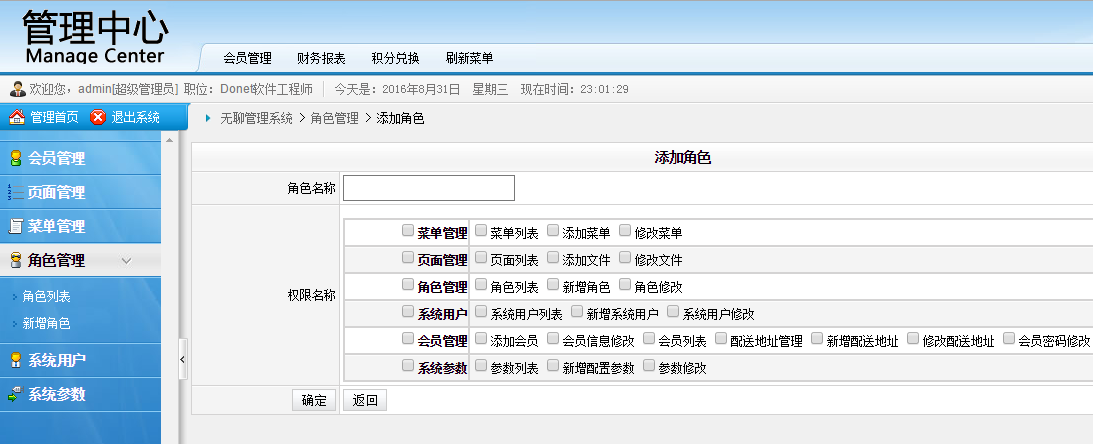Check the 系统参数 permission group box

tap(408, 365)
